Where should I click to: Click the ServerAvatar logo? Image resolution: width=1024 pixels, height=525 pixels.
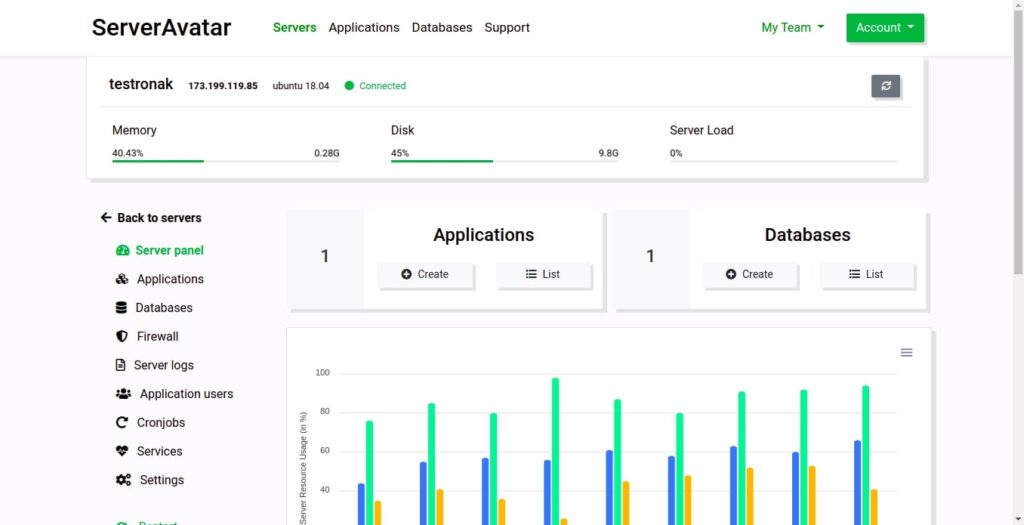point(161,27)
